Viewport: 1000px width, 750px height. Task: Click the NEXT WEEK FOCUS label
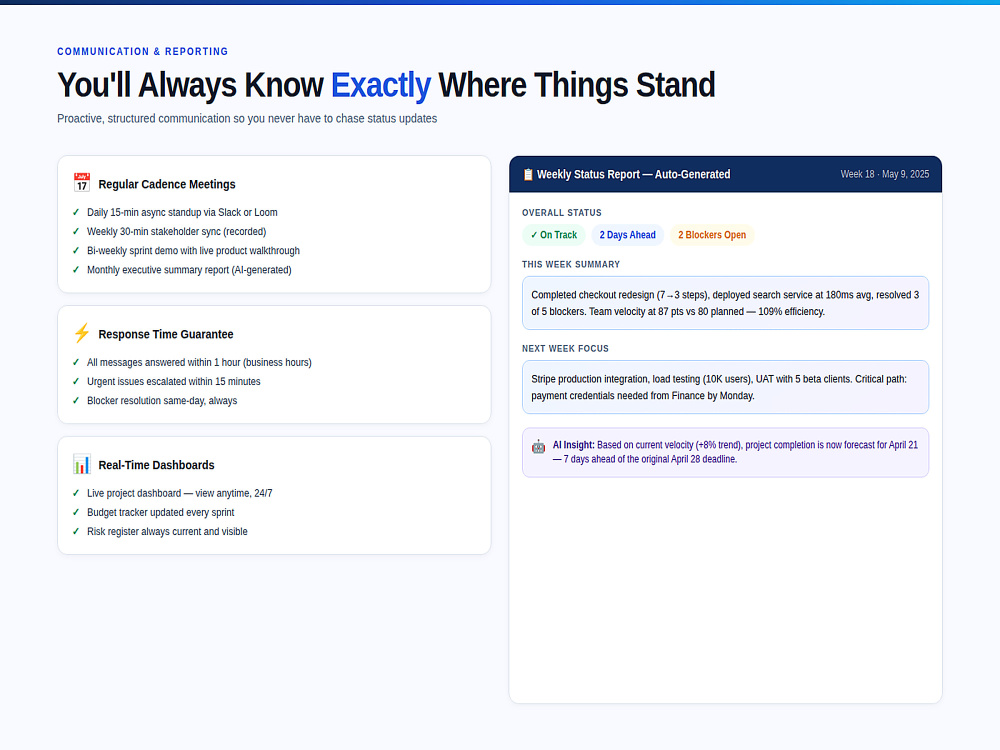tap(565, 348)
